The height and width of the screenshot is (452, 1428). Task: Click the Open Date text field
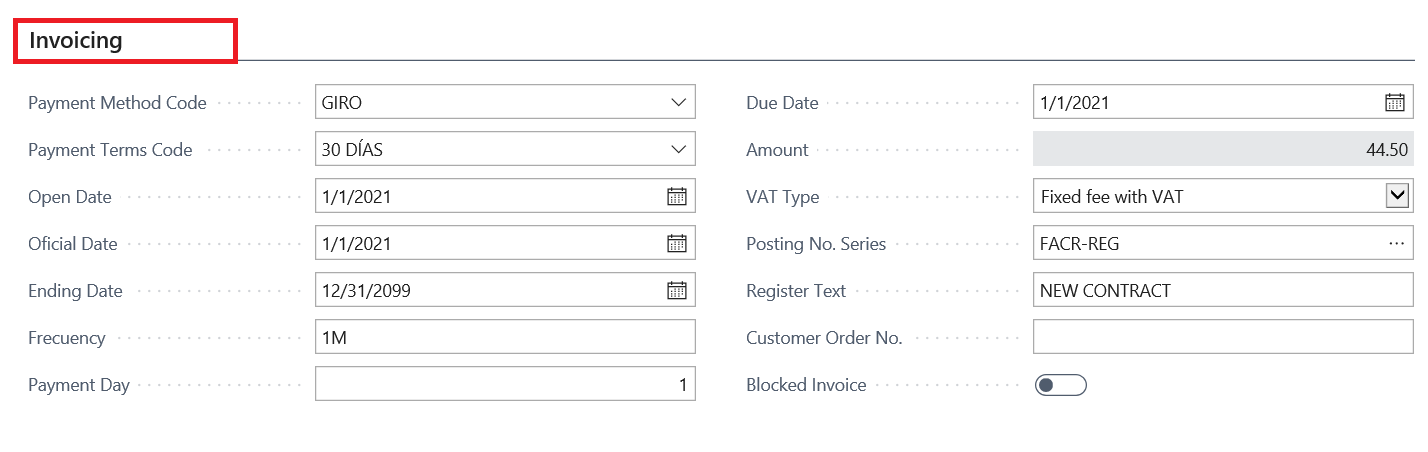(x=485, y=197)
